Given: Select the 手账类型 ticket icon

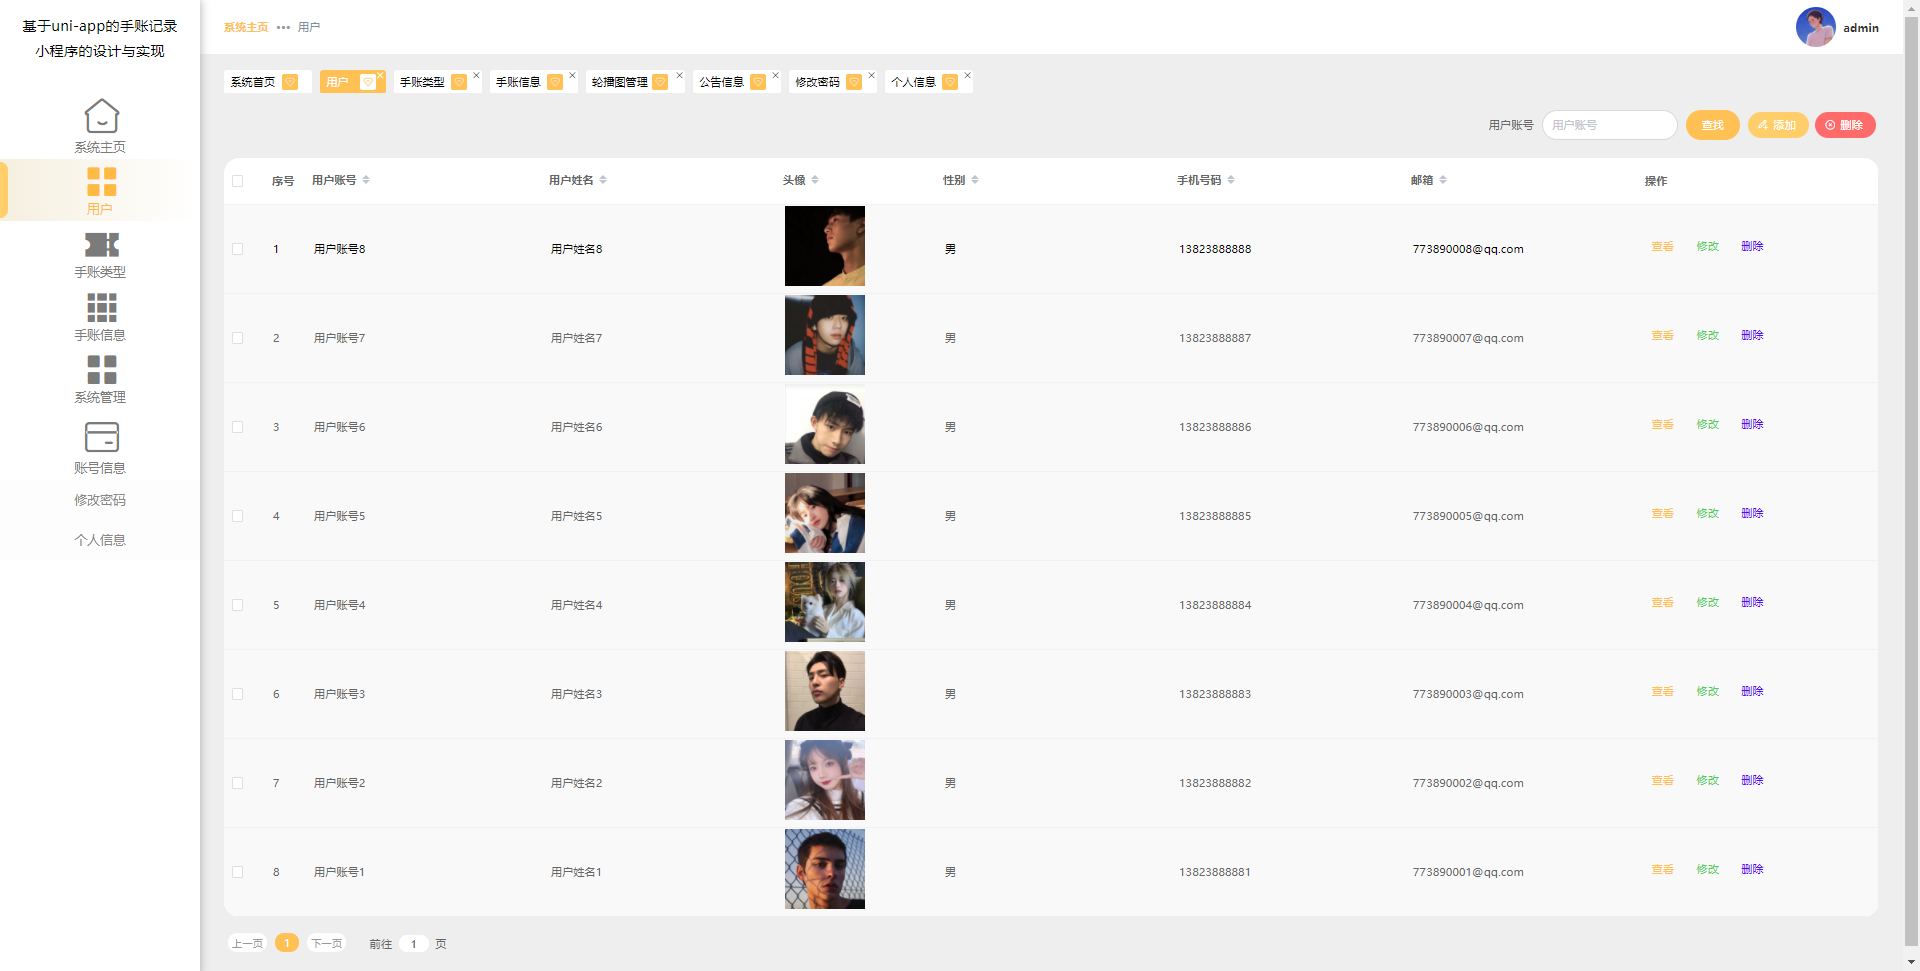Looking at the screenshot, I should 101,245.
